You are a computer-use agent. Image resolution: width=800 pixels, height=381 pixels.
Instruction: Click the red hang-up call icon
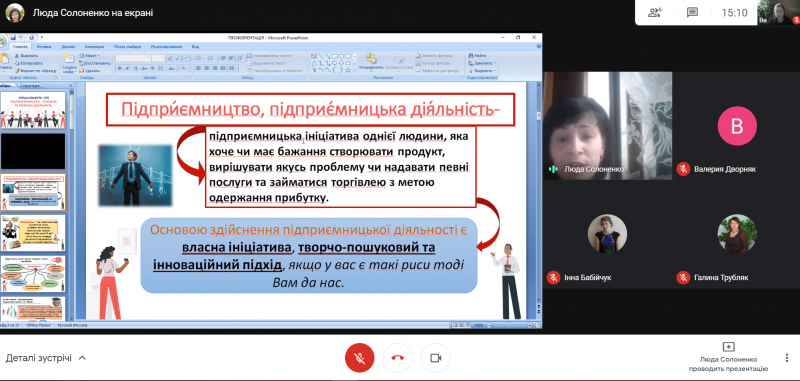tap(397, 358)
